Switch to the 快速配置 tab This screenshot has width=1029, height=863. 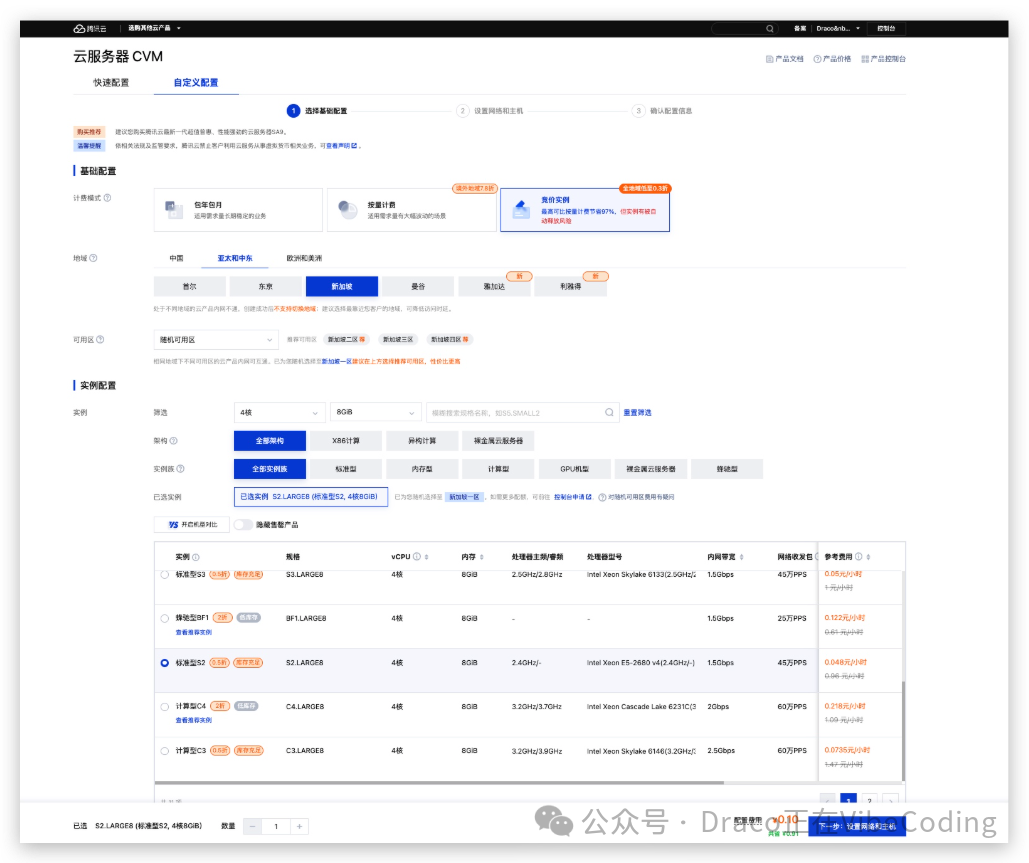[111, 82]
